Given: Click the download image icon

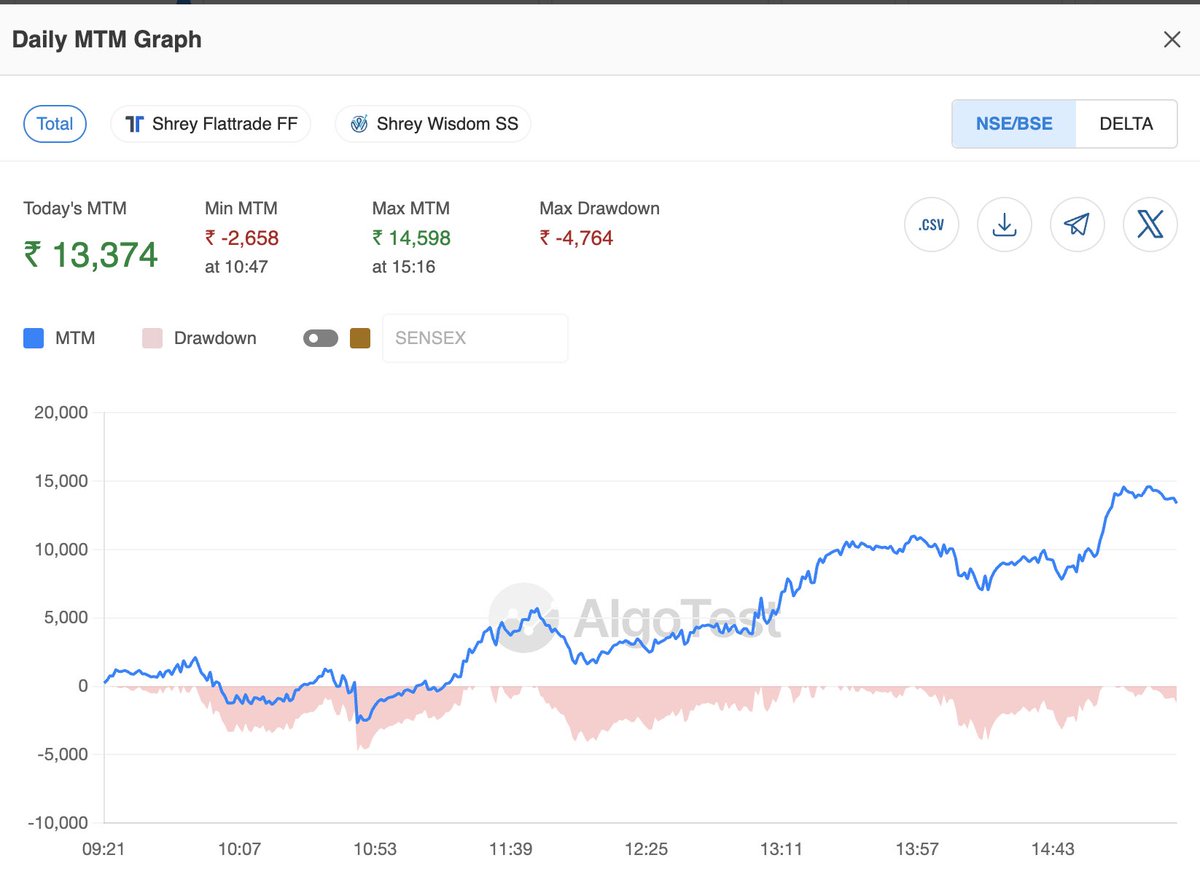Looking at the screenshot, I should (x=1004, y=224).
